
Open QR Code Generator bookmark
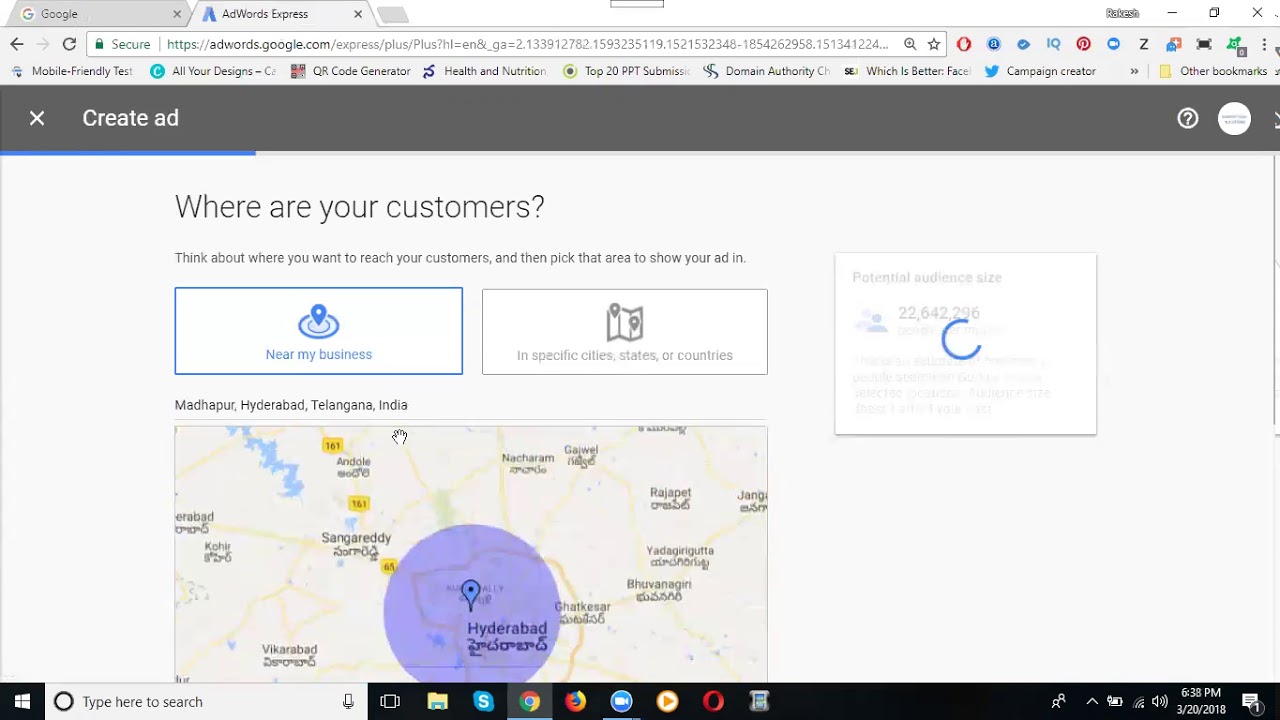(351, 71)
